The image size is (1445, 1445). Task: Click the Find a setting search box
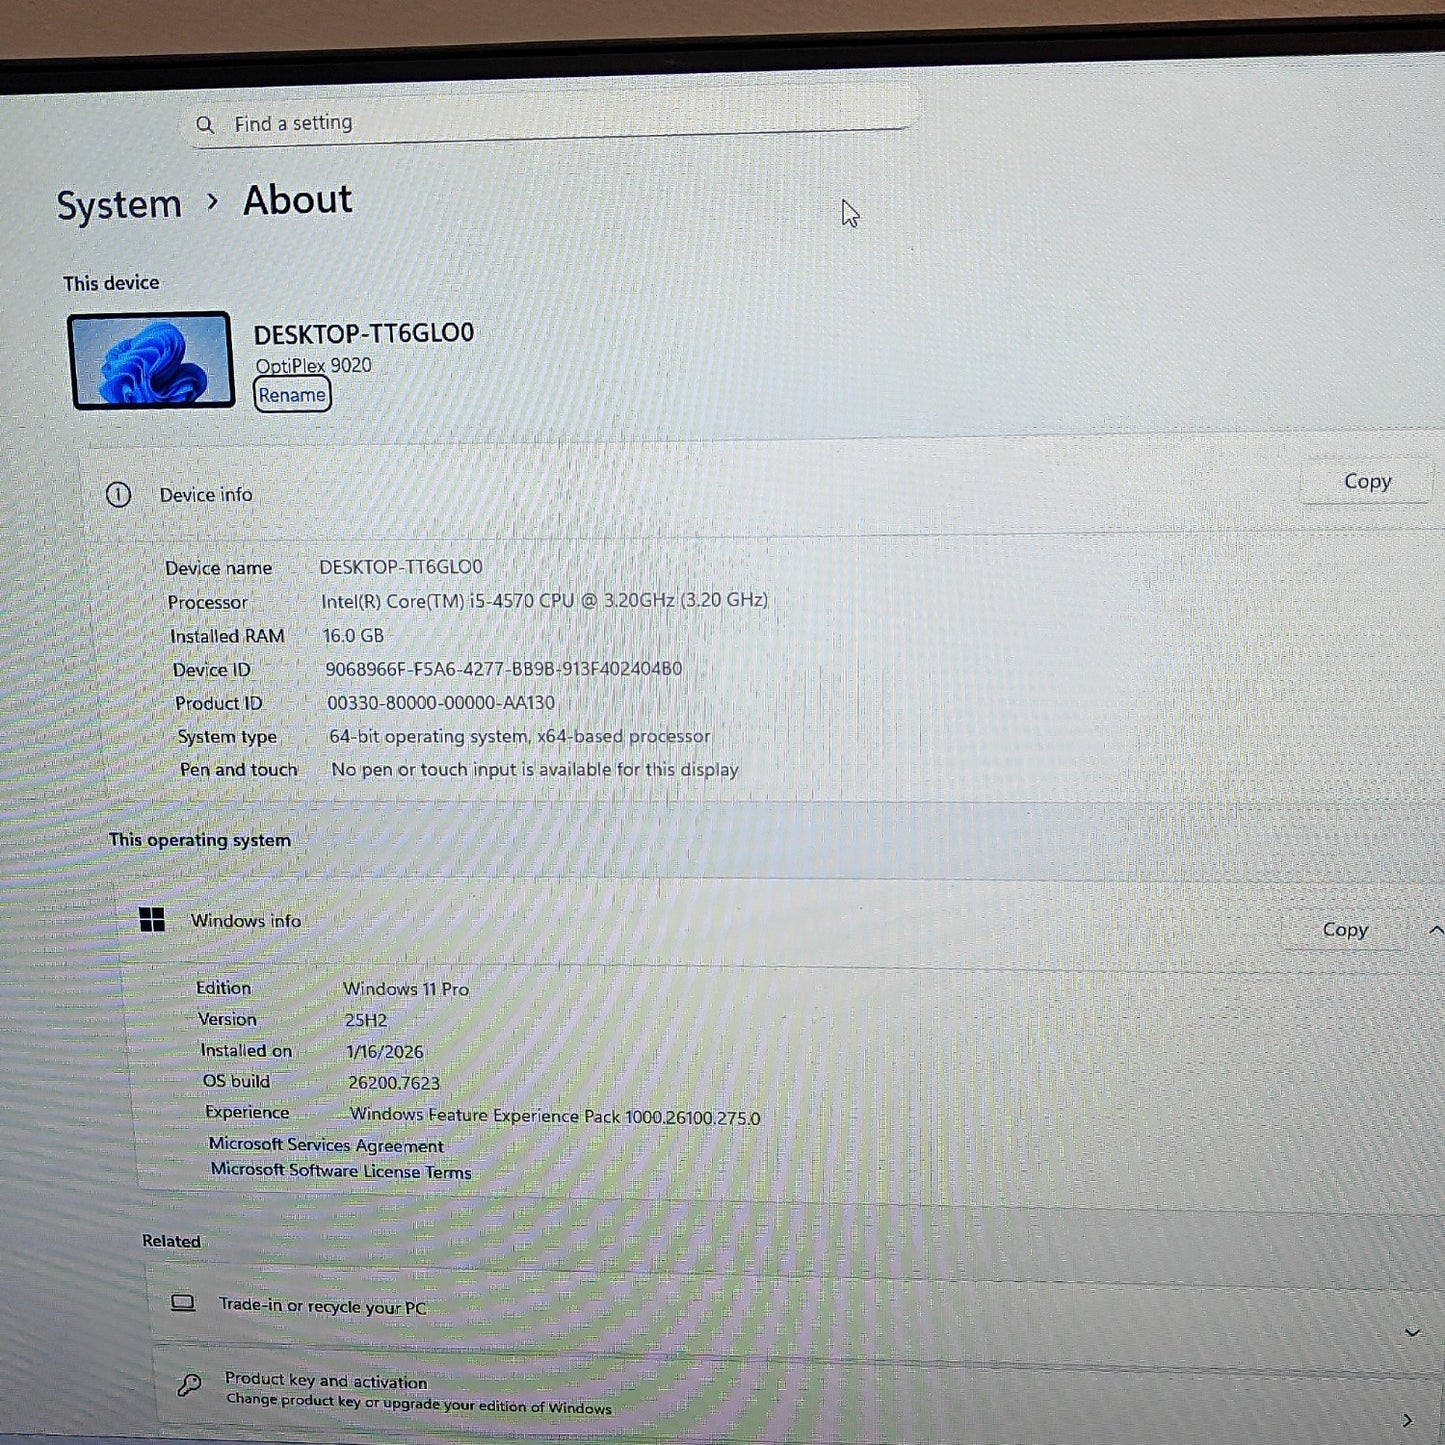550,123
